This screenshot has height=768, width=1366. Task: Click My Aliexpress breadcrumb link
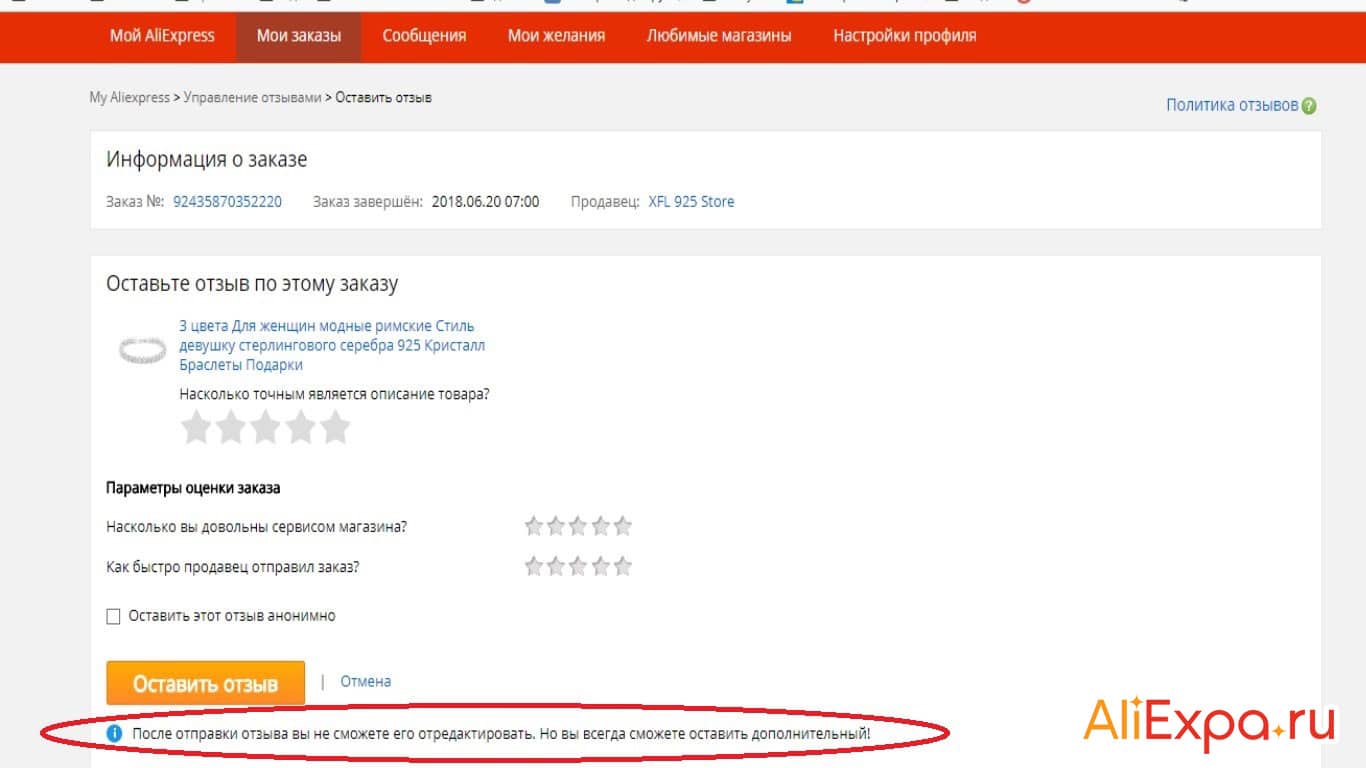(129, 98)
